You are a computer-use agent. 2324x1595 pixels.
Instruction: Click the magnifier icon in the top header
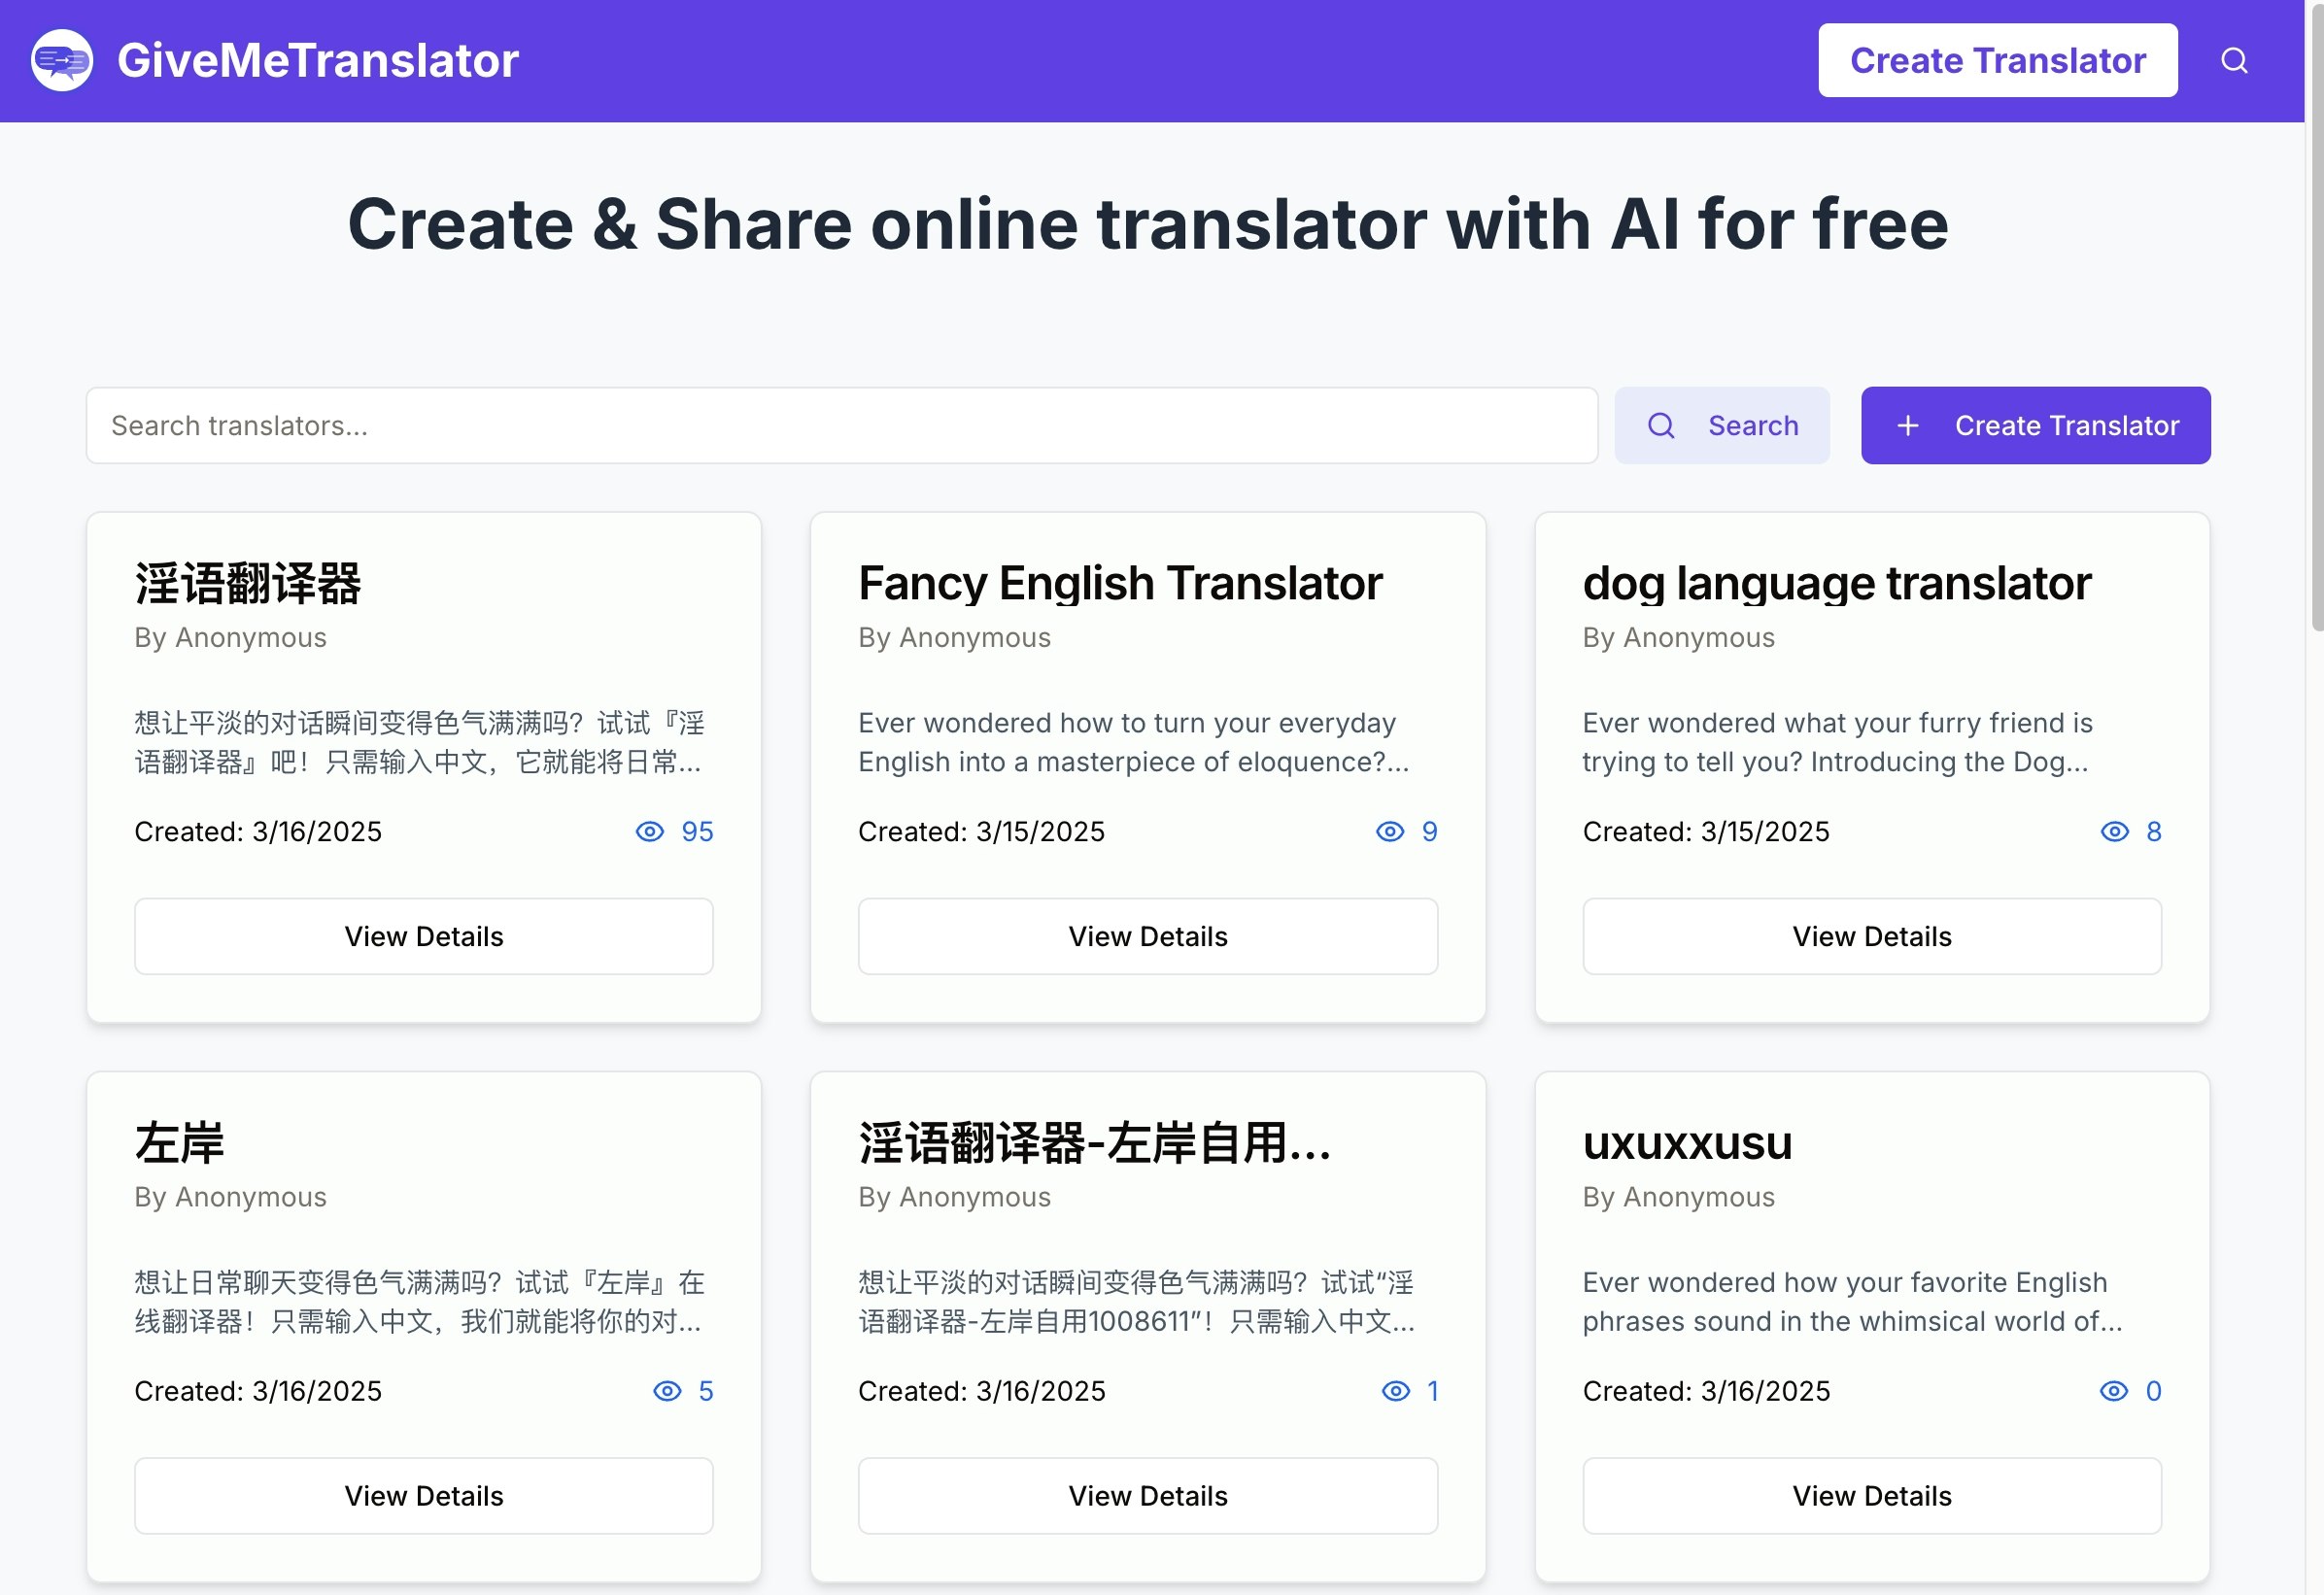tap(2234, 61)
